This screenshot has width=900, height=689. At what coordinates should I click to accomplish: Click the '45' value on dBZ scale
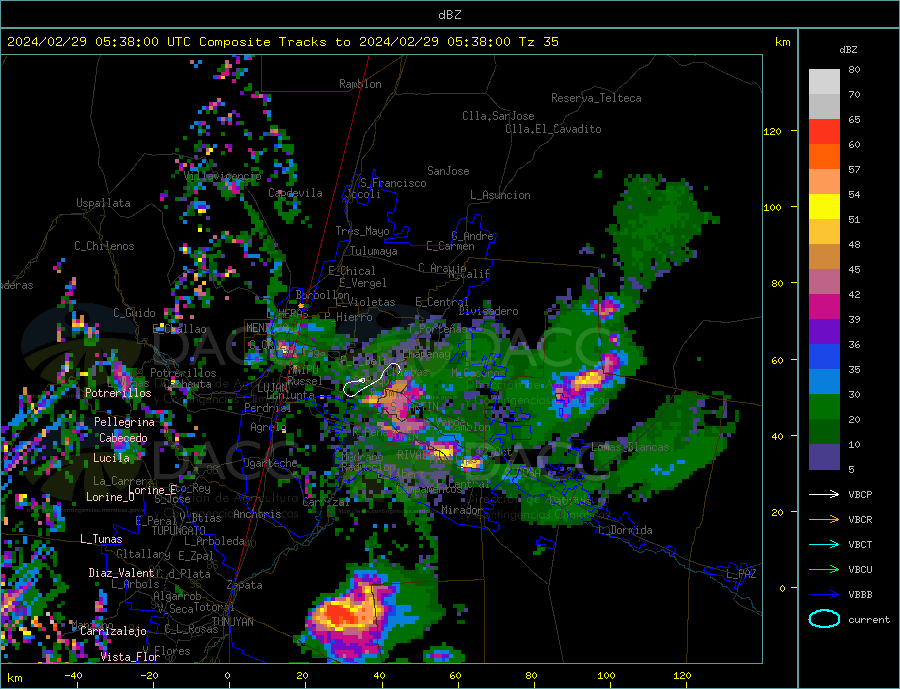click(x=854, y=269)
